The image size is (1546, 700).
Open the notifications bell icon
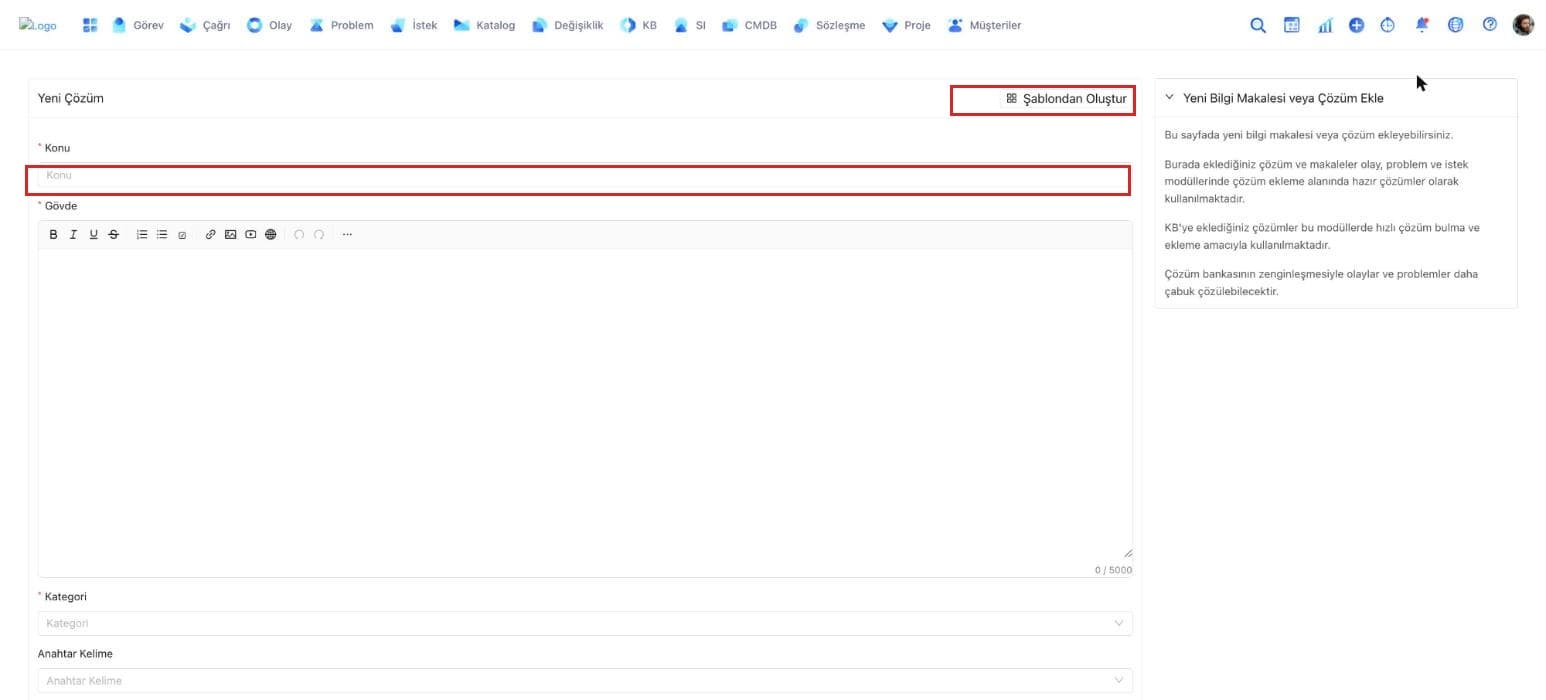pos(1422,26)
